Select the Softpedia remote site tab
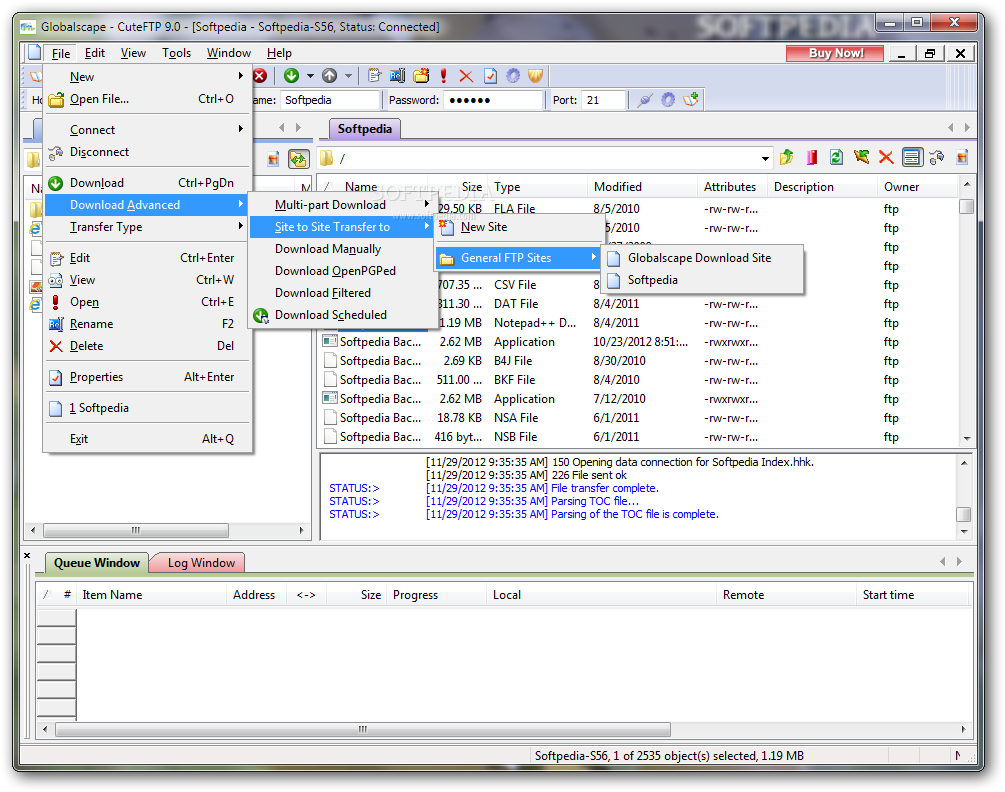The image size is (1005, 792). click(x=365, y=129)
